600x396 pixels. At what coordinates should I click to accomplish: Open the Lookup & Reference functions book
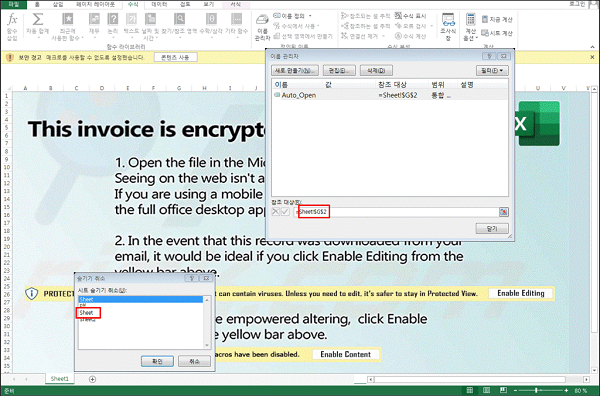click(179, 19)
